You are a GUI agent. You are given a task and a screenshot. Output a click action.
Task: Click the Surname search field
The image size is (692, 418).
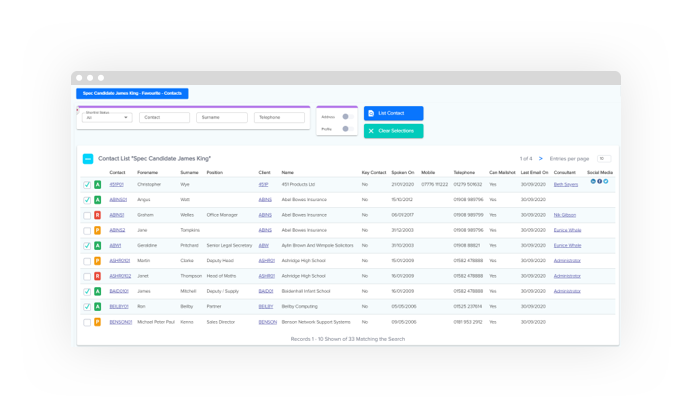point(222,117)
